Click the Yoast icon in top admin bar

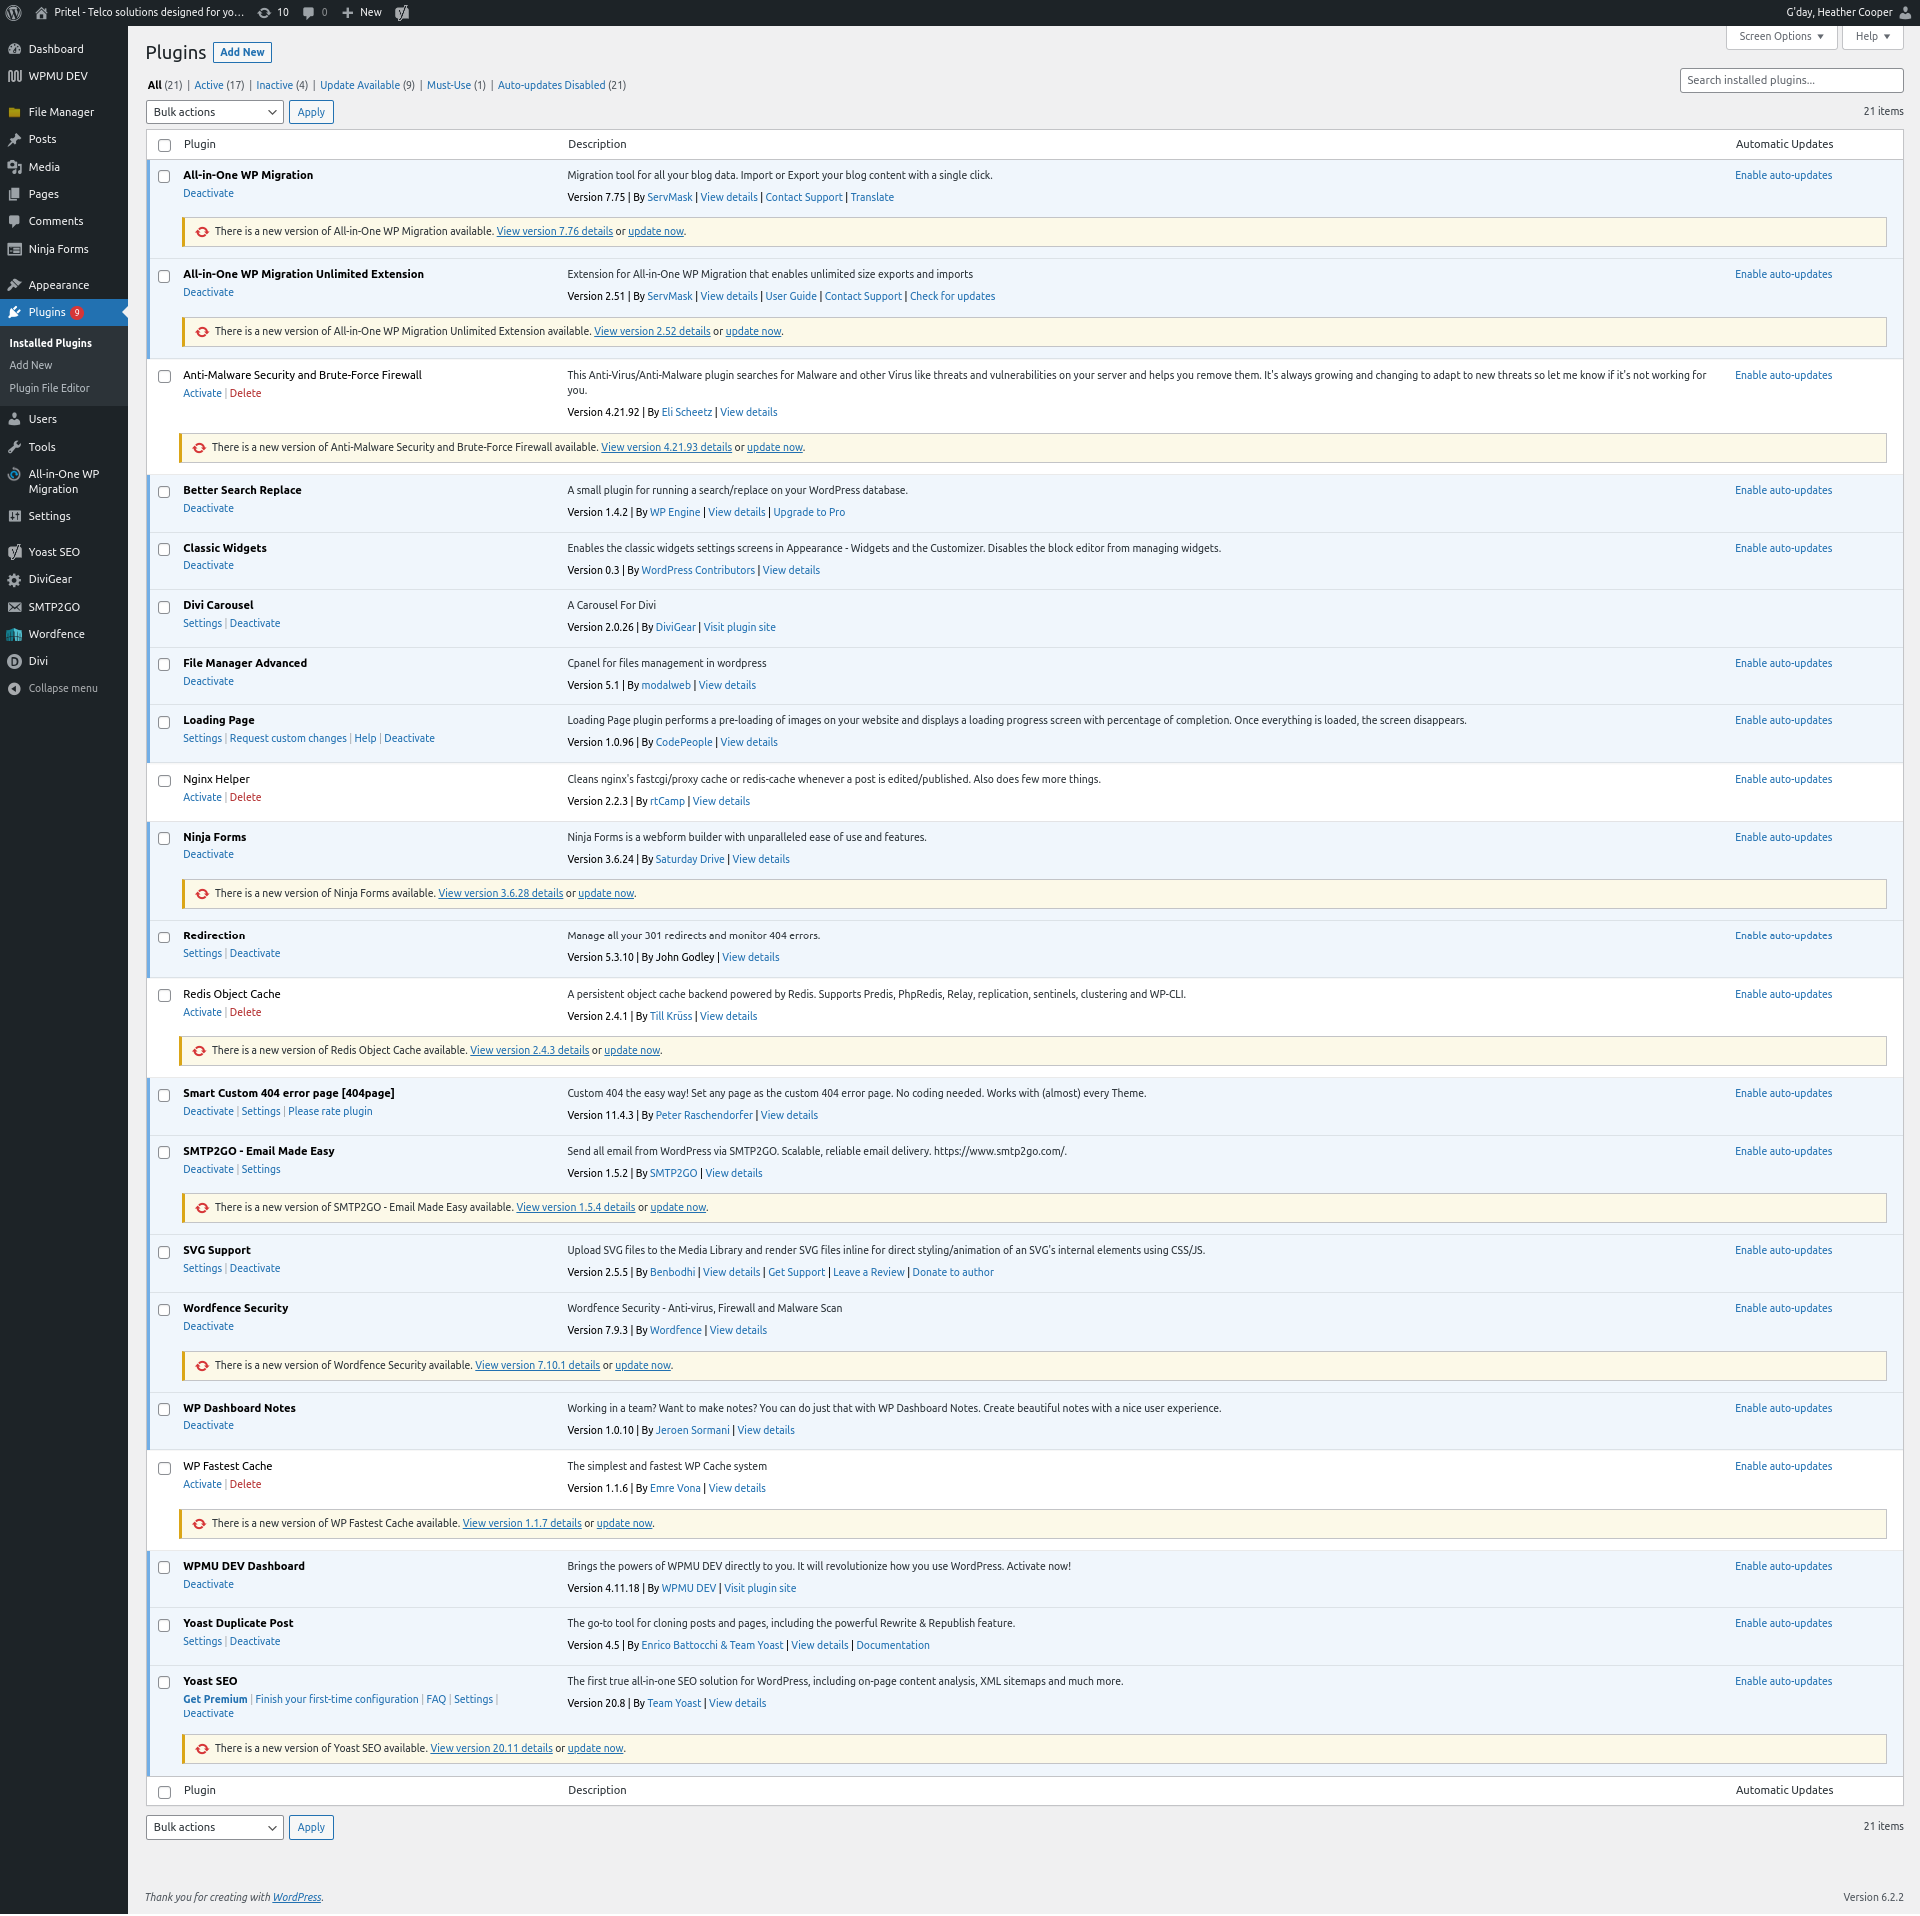pos(402,13)
